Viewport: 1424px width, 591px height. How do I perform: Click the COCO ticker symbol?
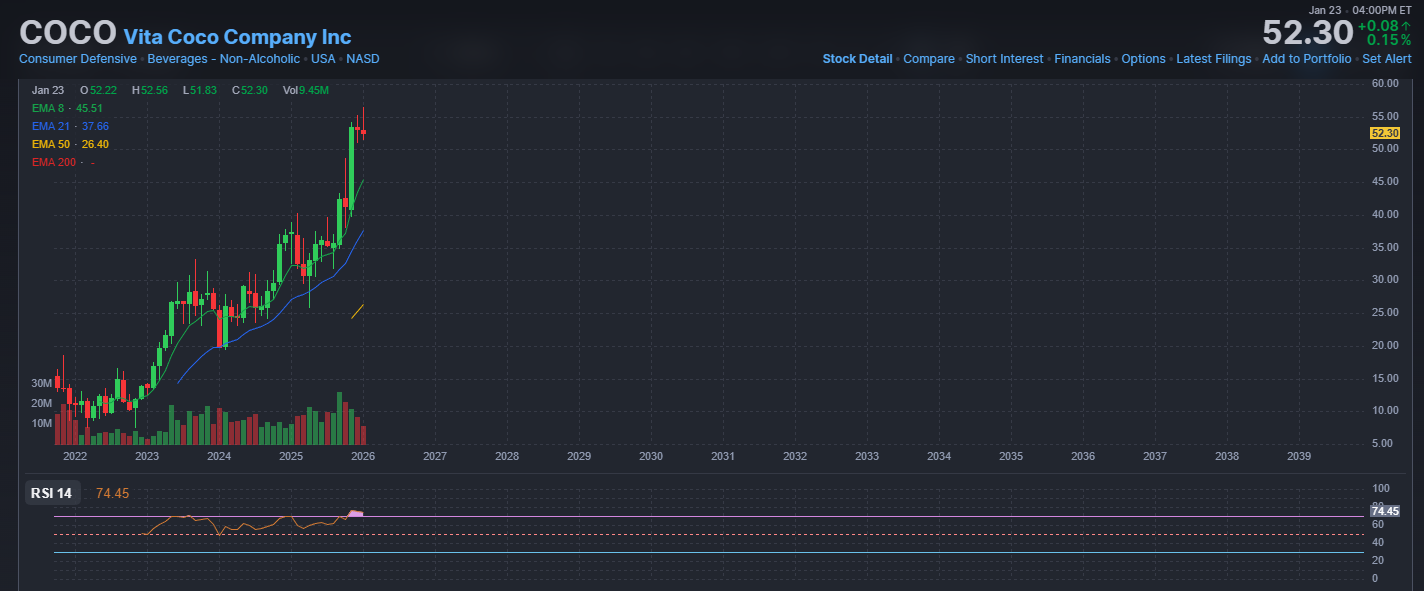click(x=68, y=33)
